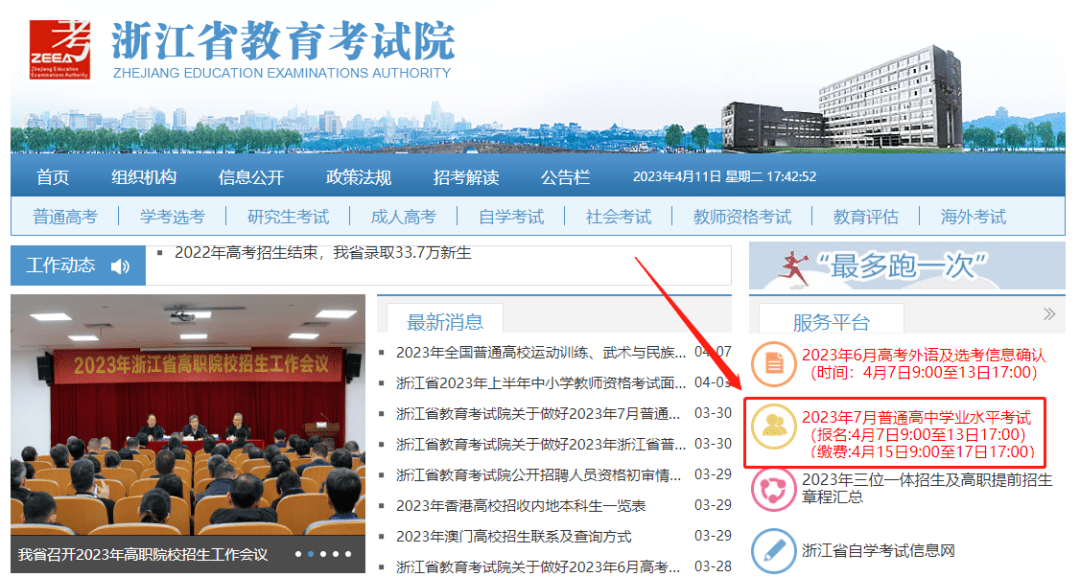
Task: Select the 自学考试 category
Action: coord(511,217)
